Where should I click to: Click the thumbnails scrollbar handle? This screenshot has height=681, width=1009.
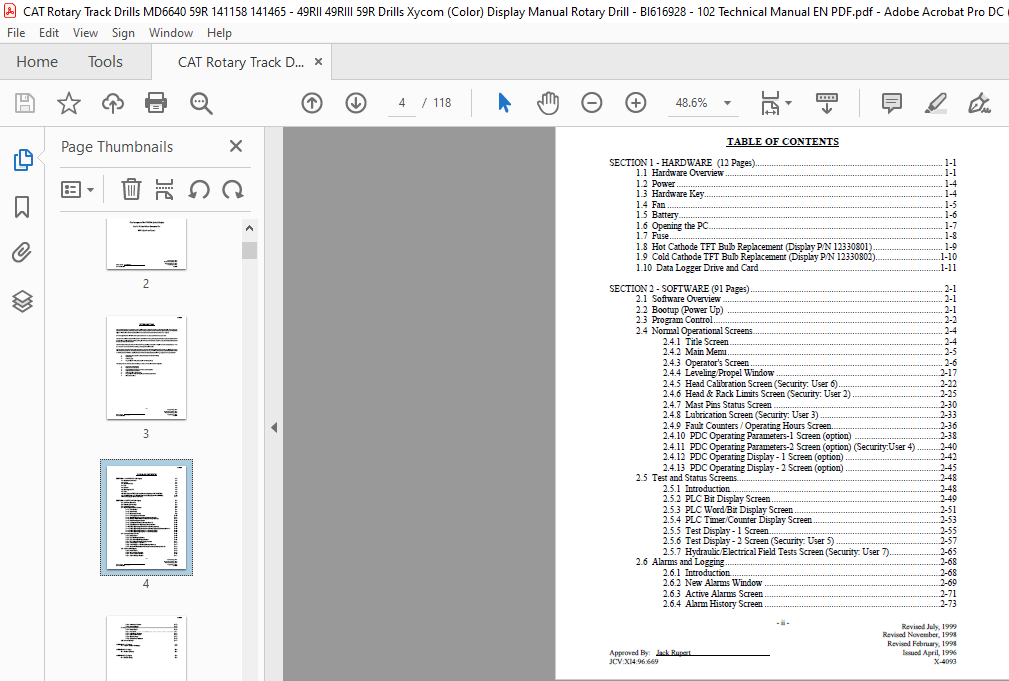pos(250,250)
